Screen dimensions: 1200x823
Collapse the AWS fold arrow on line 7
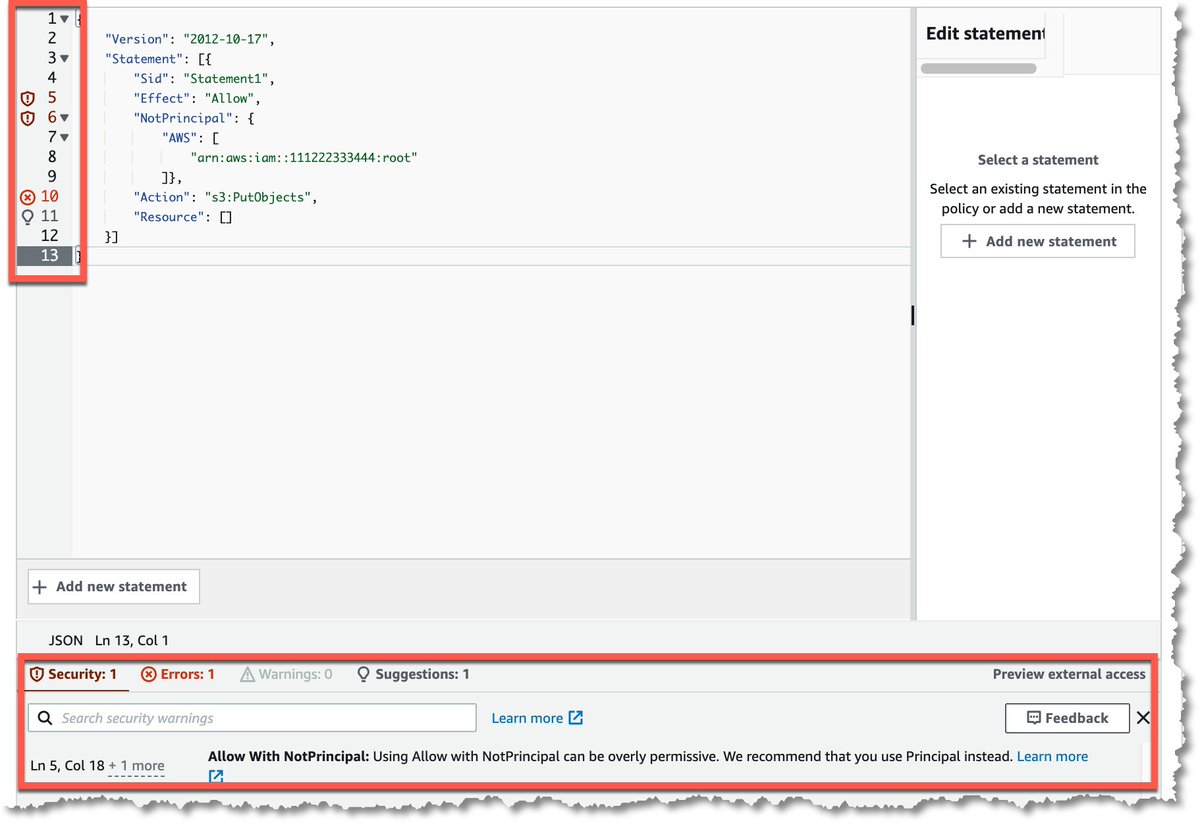(x=65, y=137)
